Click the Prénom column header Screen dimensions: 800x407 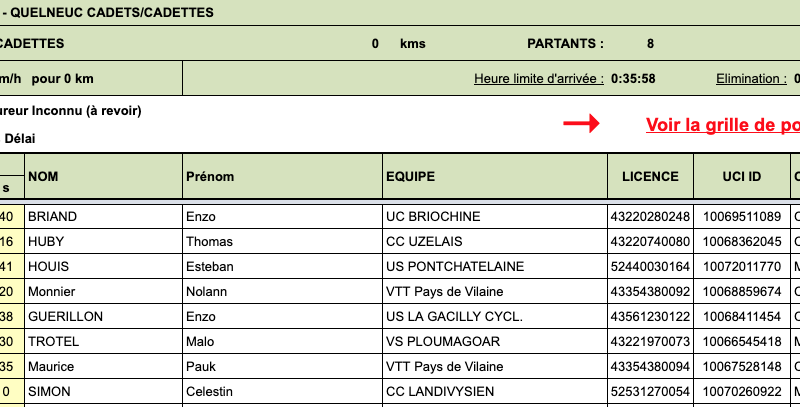point(209,177)
